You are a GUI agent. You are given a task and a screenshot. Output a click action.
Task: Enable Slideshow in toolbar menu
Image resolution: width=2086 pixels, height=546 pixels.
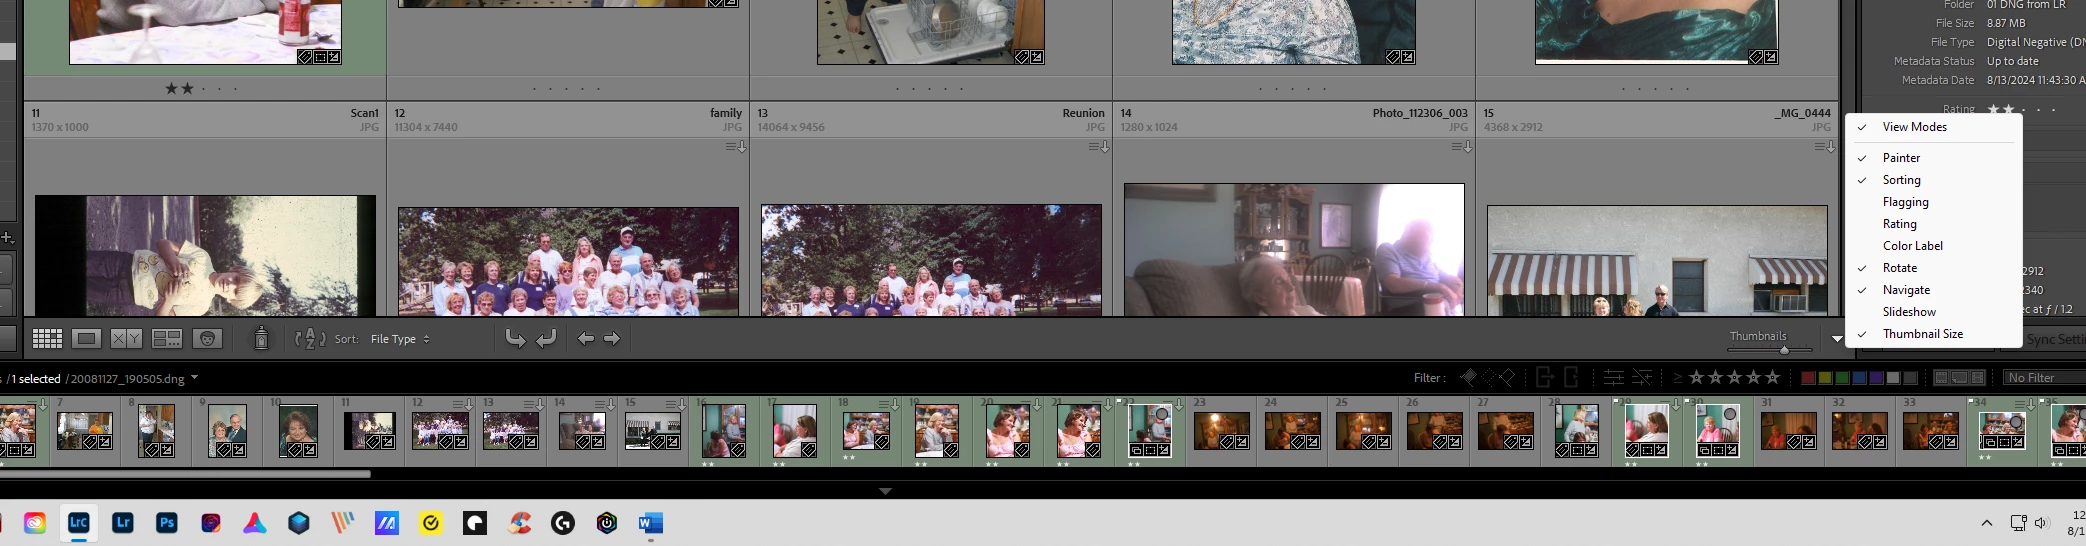click(1934, 312)
